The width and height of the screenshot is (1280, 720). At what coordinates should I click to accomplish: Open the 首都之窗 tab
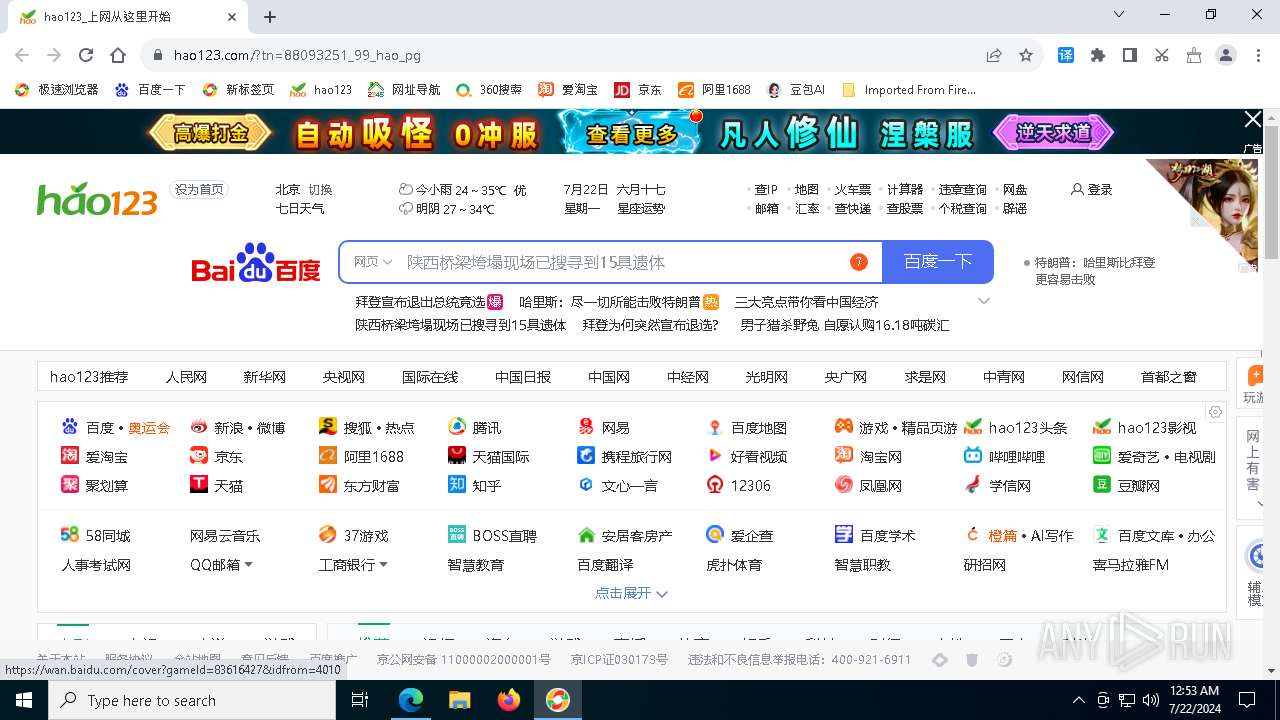point(1169,377)
